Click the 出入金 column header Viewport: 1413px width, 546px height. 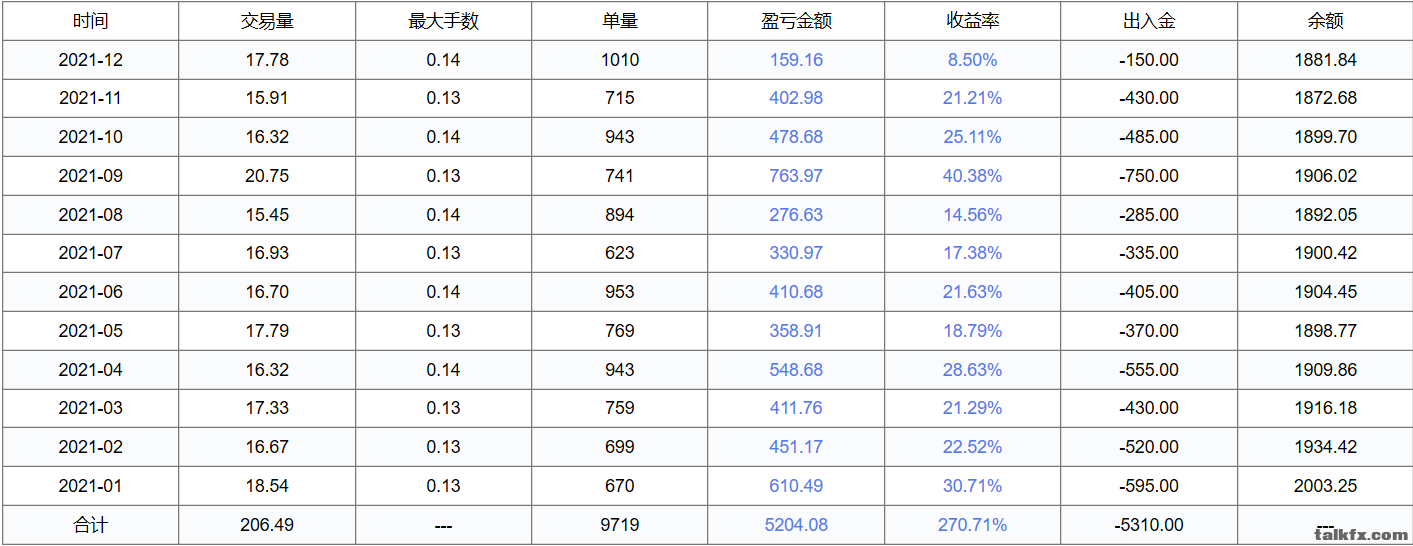1149,21
